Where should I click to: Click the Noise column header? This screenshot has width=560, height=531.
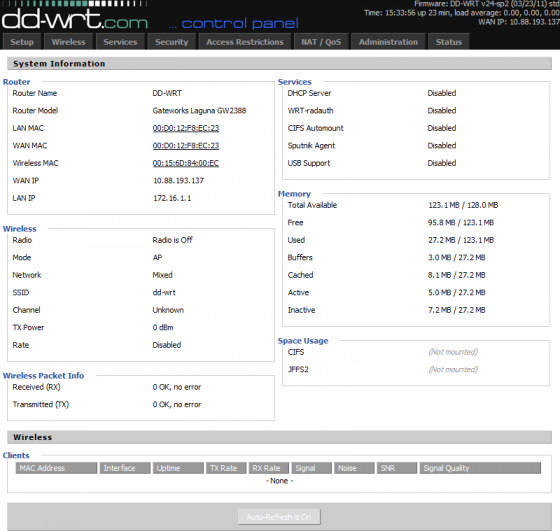click(x=354, y=468)
